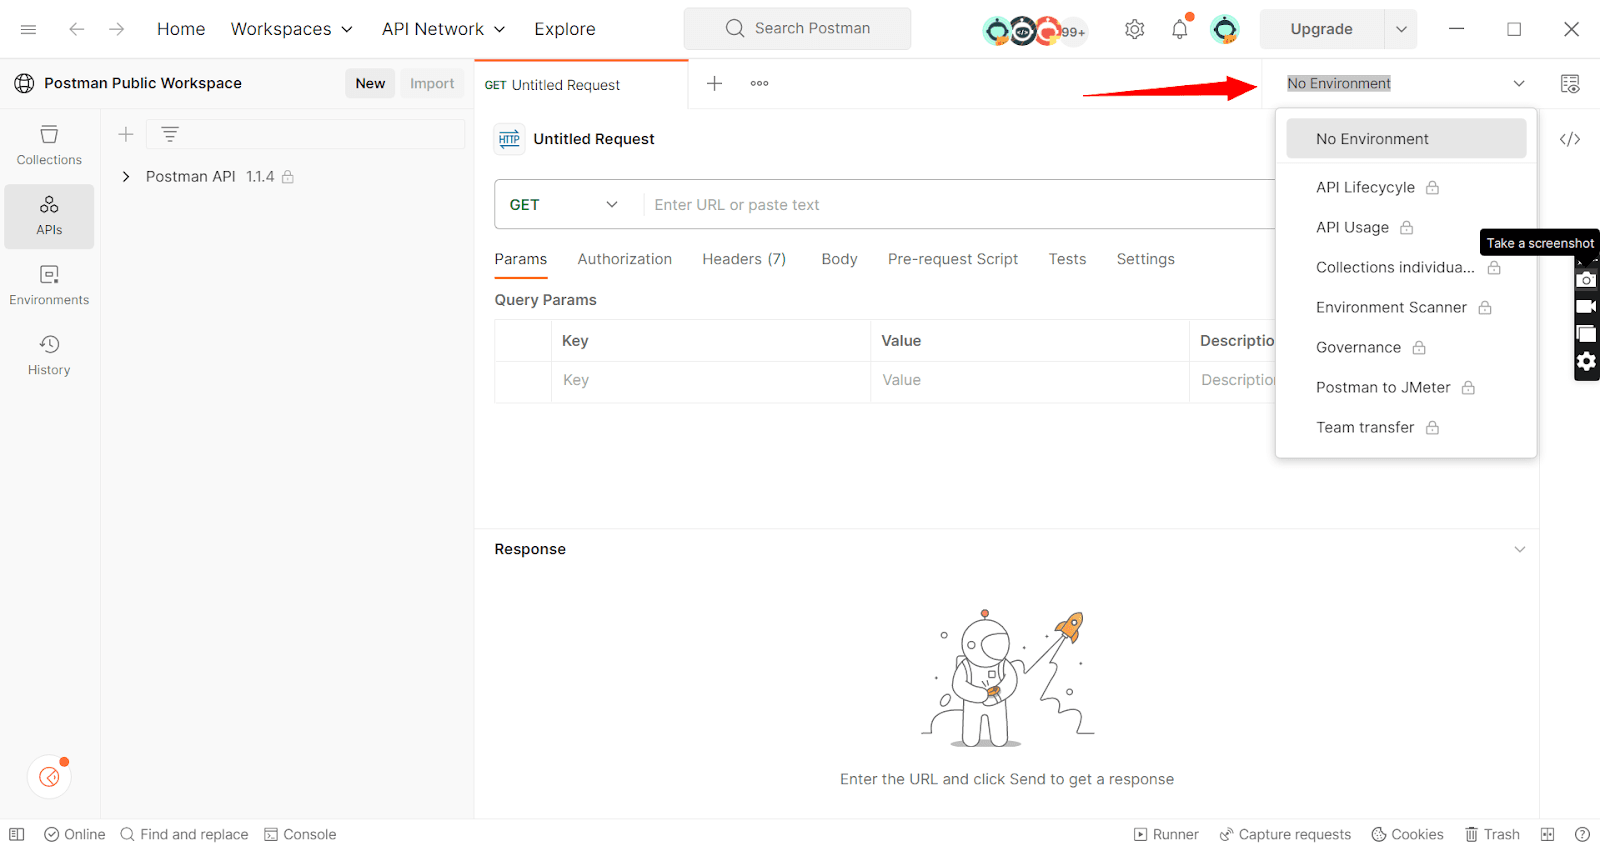The height and width of the screenshot is (846, 1600).
Task: Select API Usage environment
Action: [x=1406, y=227]
